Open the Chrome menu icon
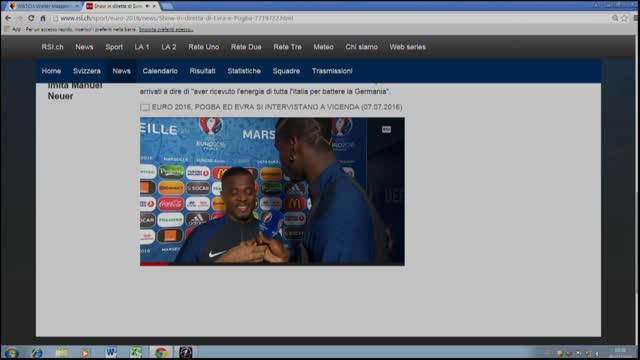 pyautogui.click(x=636, y=18)
